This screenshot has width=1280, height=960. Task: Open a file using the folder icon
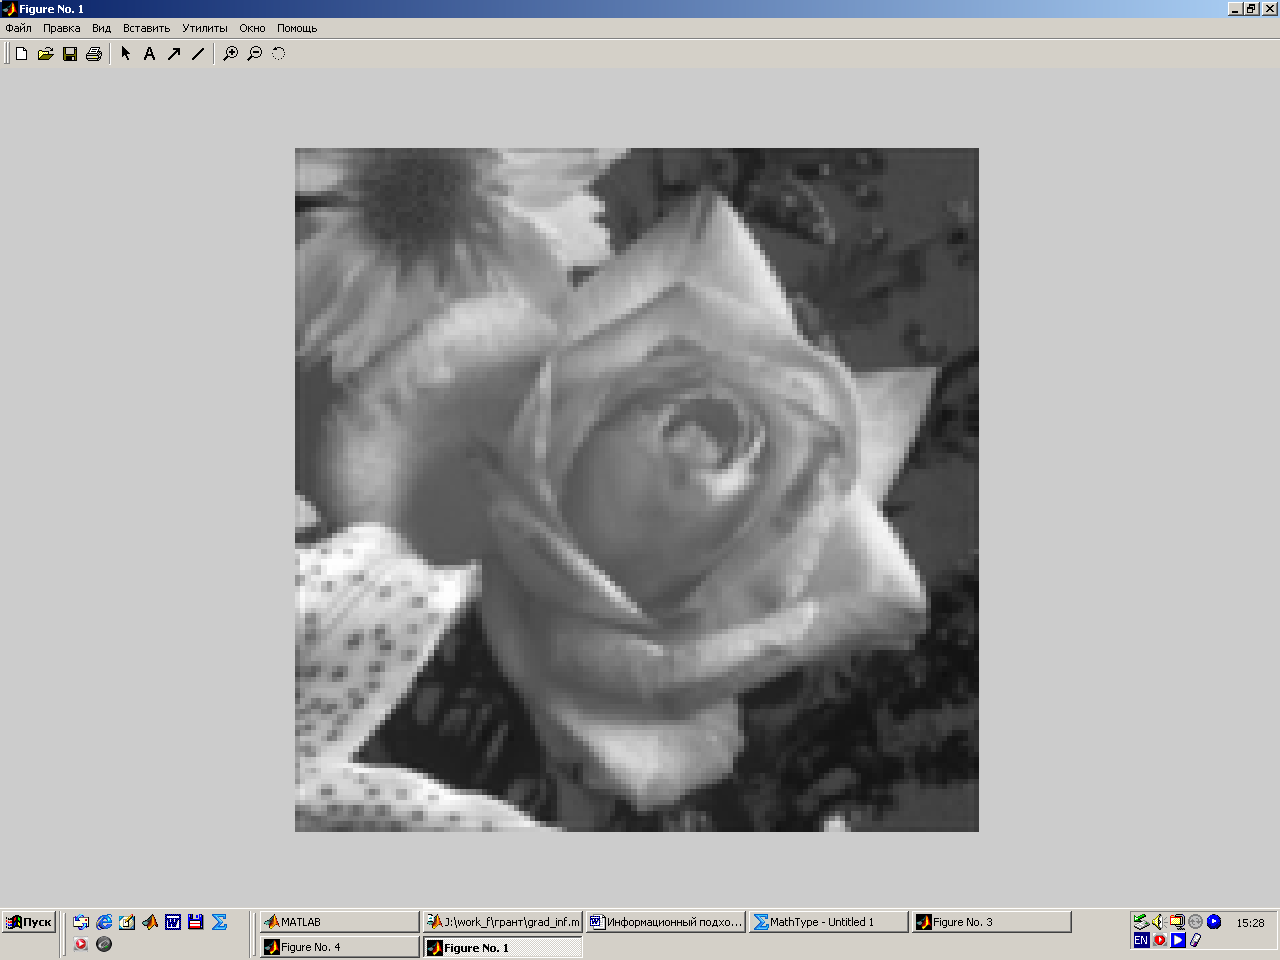pos(45,54)
